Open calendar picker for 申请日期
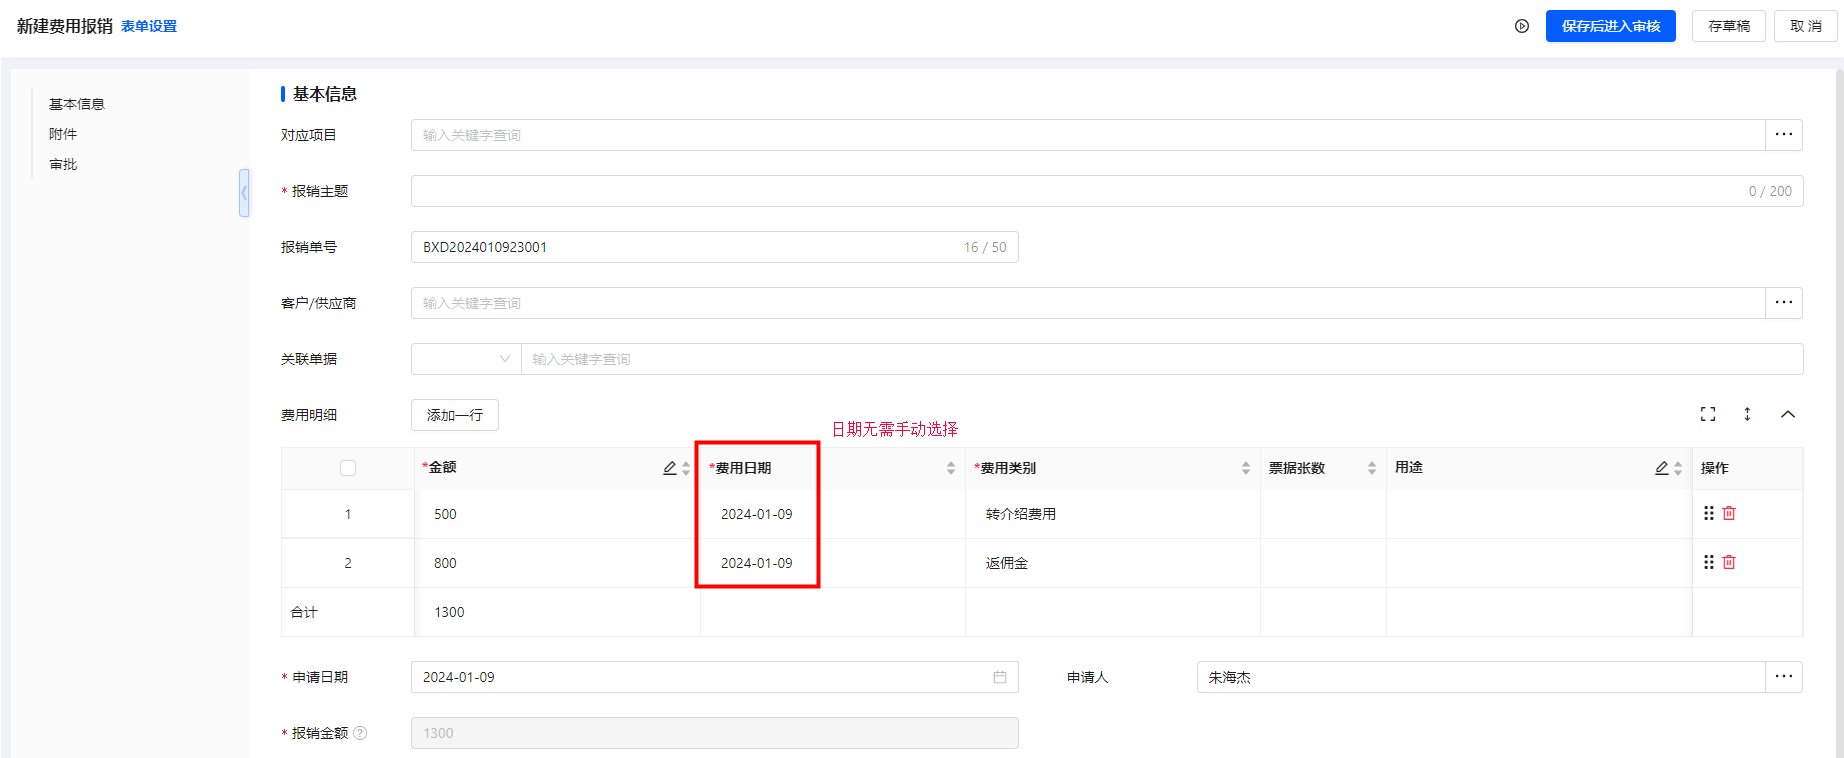This screenshot has width=1844, height=758. point(1000,677)
